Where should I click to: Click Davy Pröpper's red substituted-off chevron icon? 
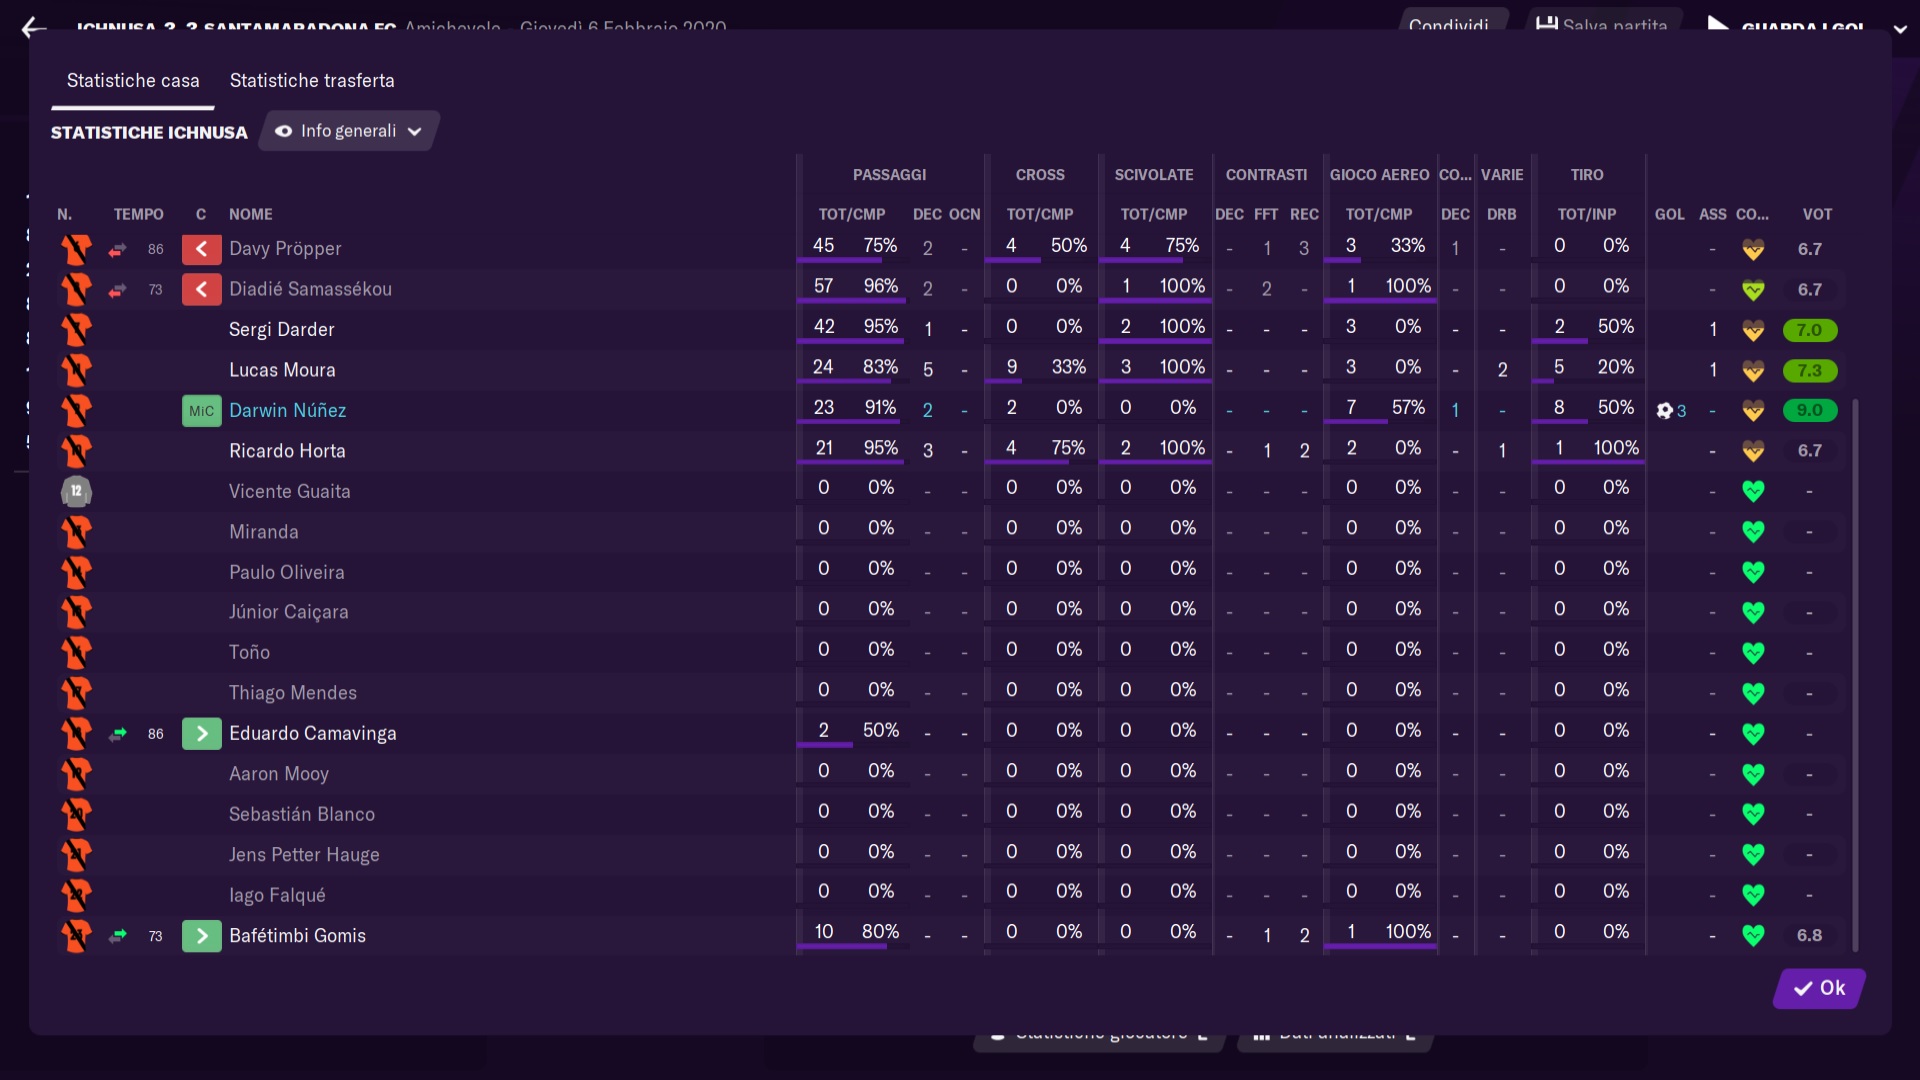tap(201, 249)
